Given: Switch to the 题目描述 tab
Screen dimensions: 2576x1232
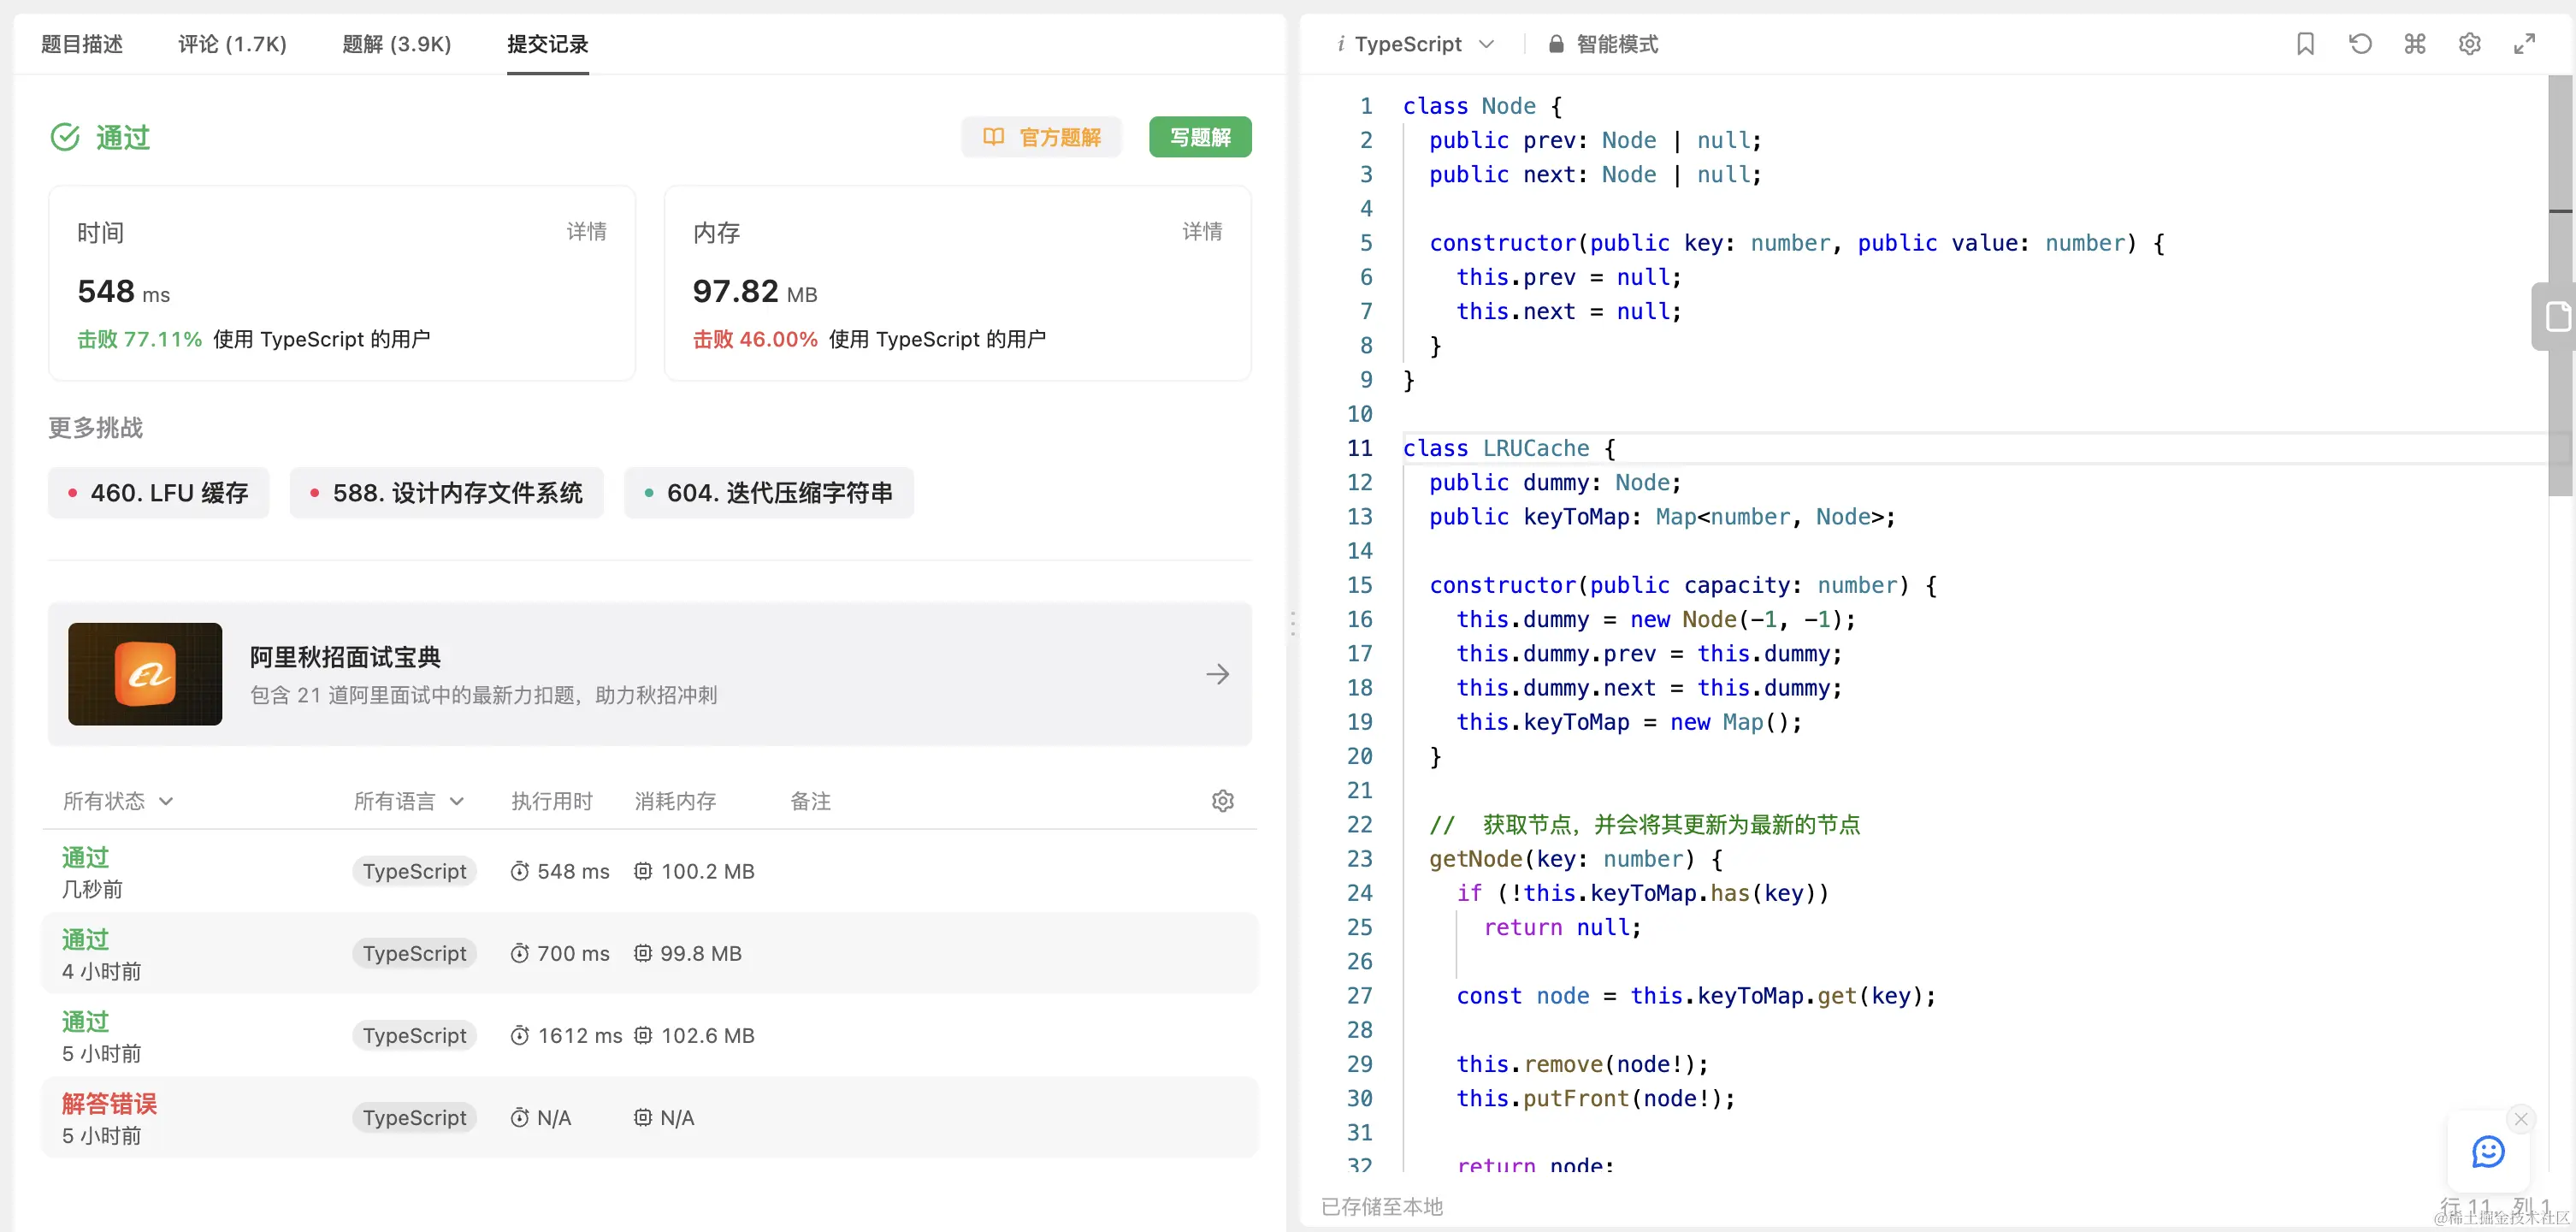Looking at the screenshot, I should click(x=82, y=44).
